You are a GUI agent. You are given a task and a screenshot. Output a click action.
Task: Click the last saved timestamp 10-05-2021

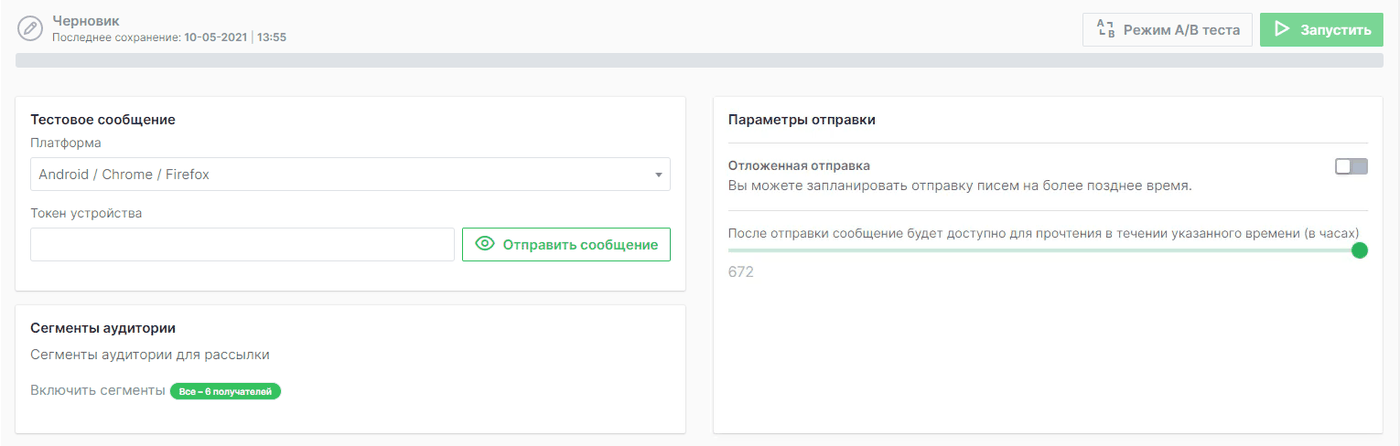pos(215,37)
